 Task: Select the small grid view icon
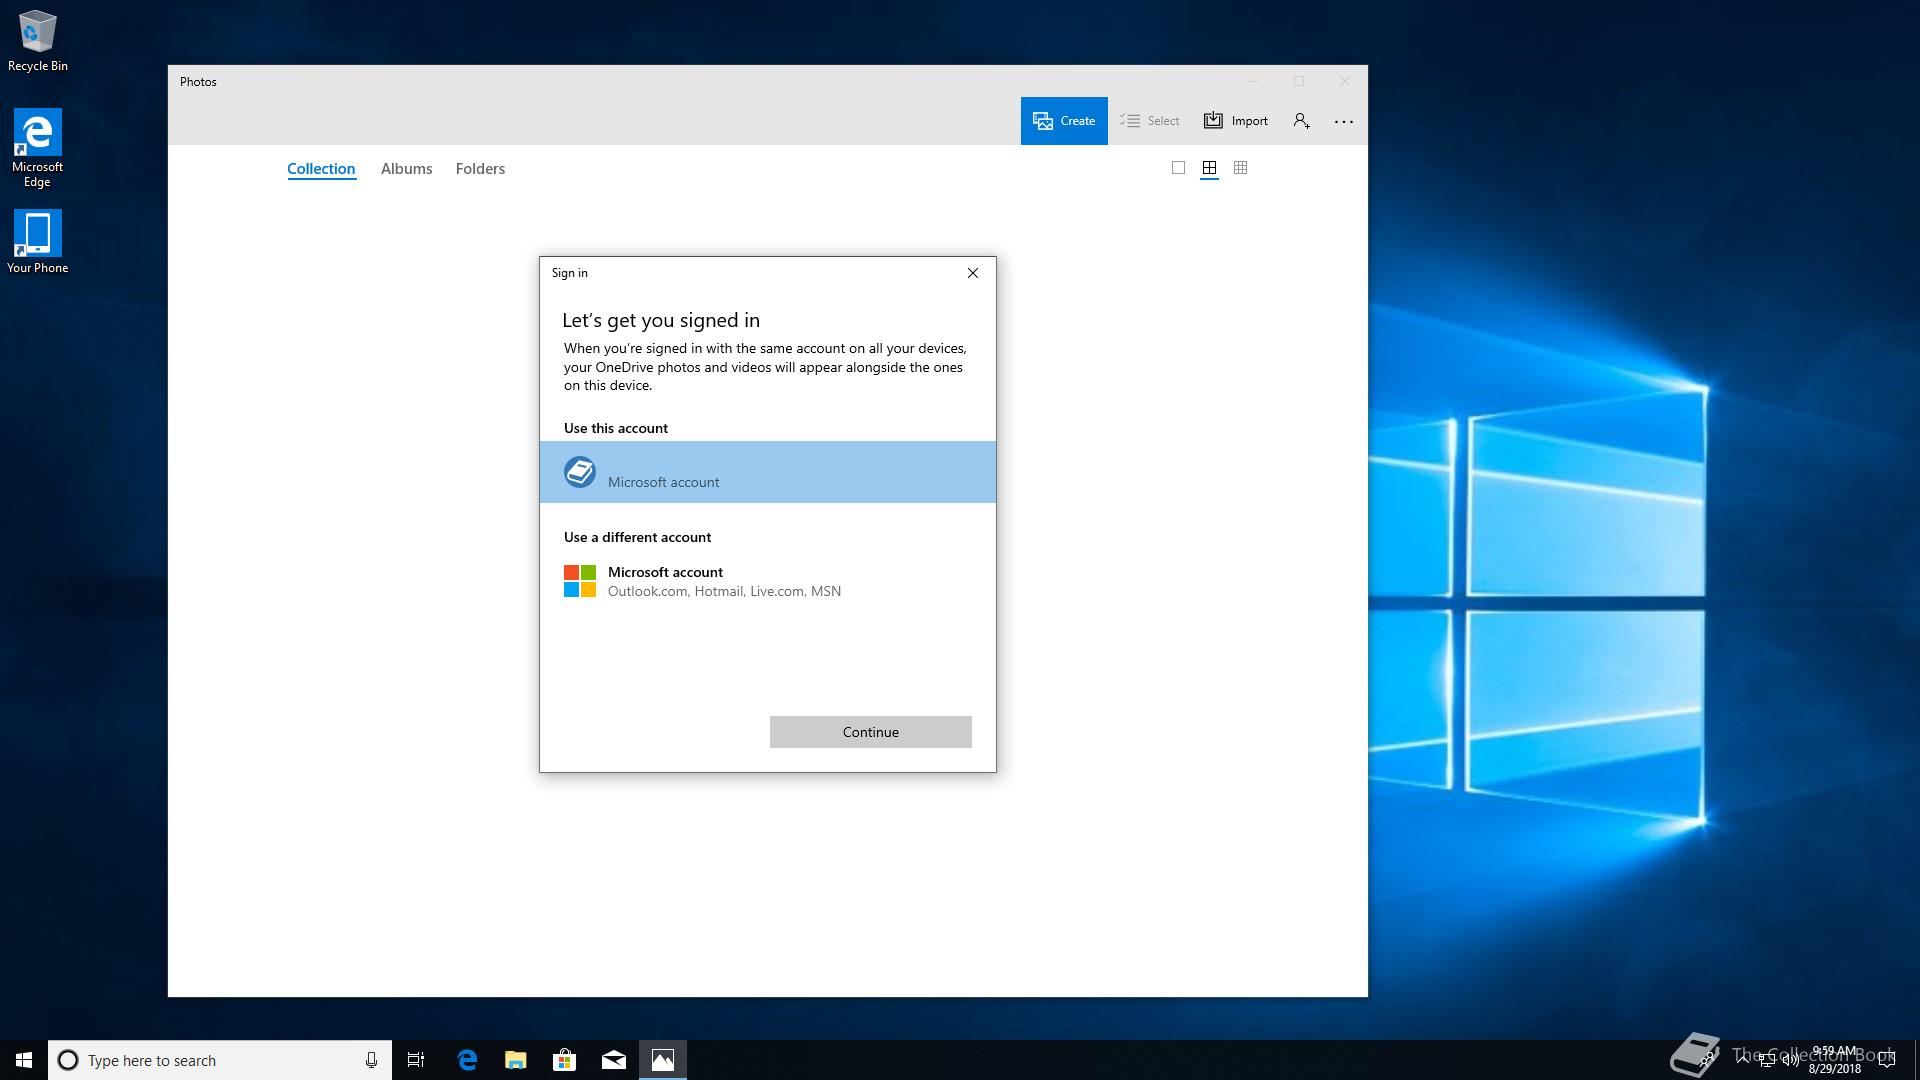(1240, 168)
